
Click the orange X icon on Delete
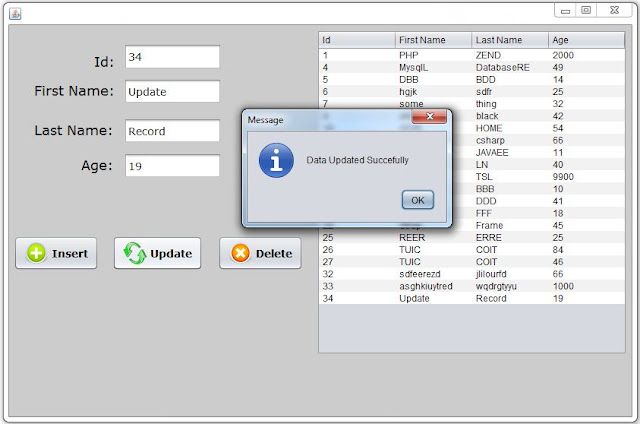240,253
